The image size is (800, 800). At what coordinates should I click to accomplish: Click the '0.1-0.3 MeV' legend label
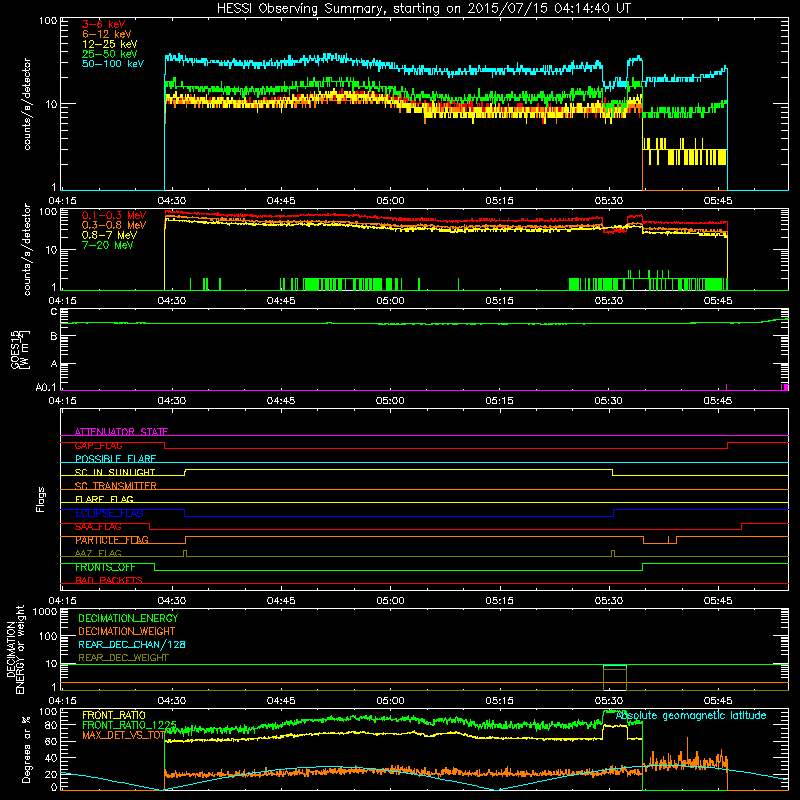click(x=114, y=215)
